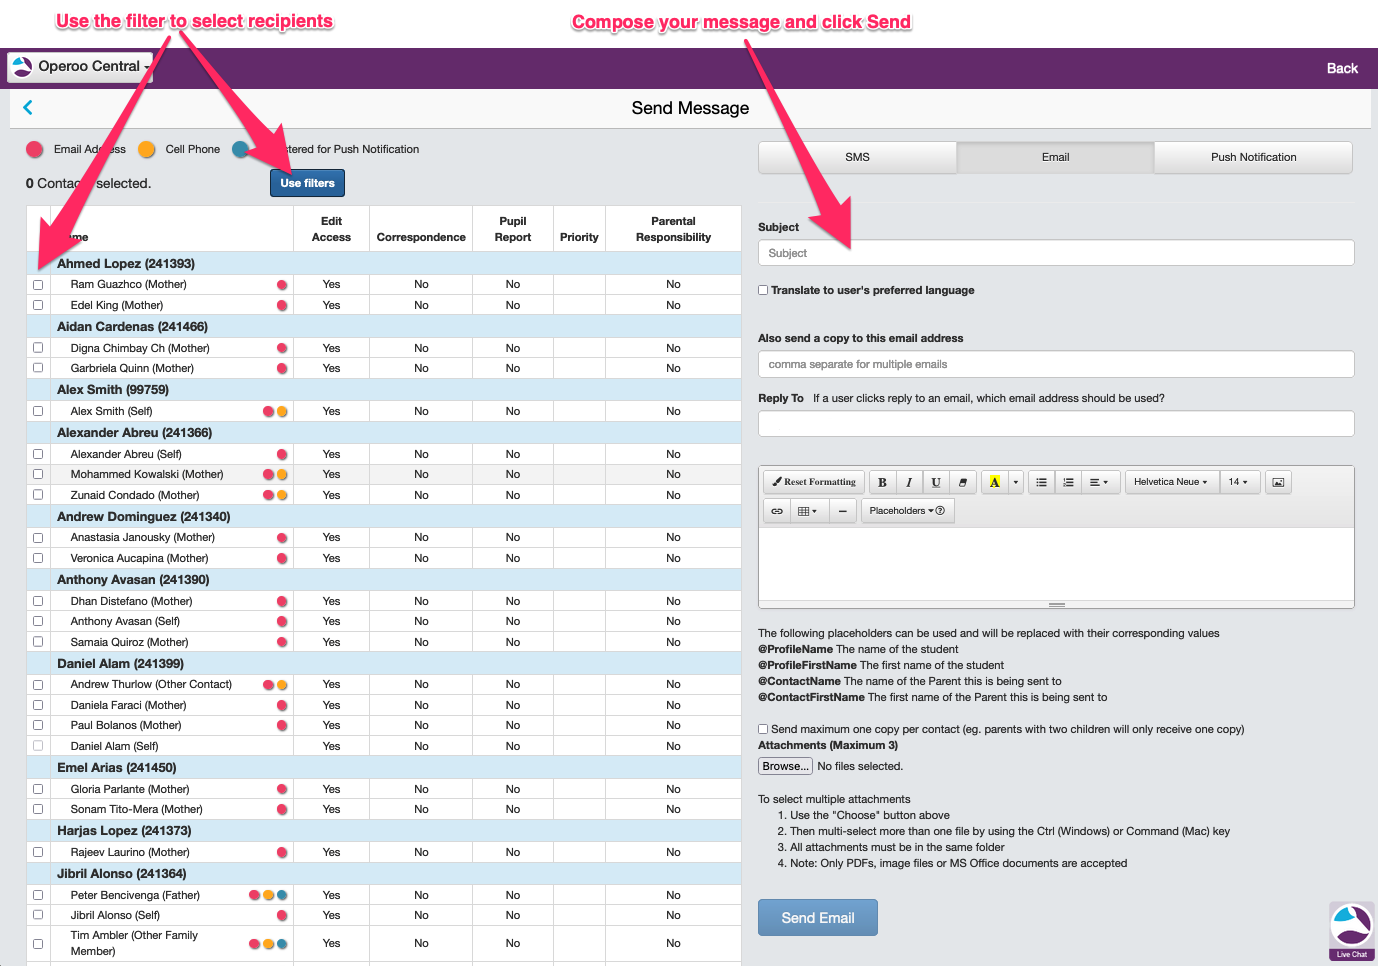Apply italic formatting in the editor
1378x966 pixels.
(909, 482)
